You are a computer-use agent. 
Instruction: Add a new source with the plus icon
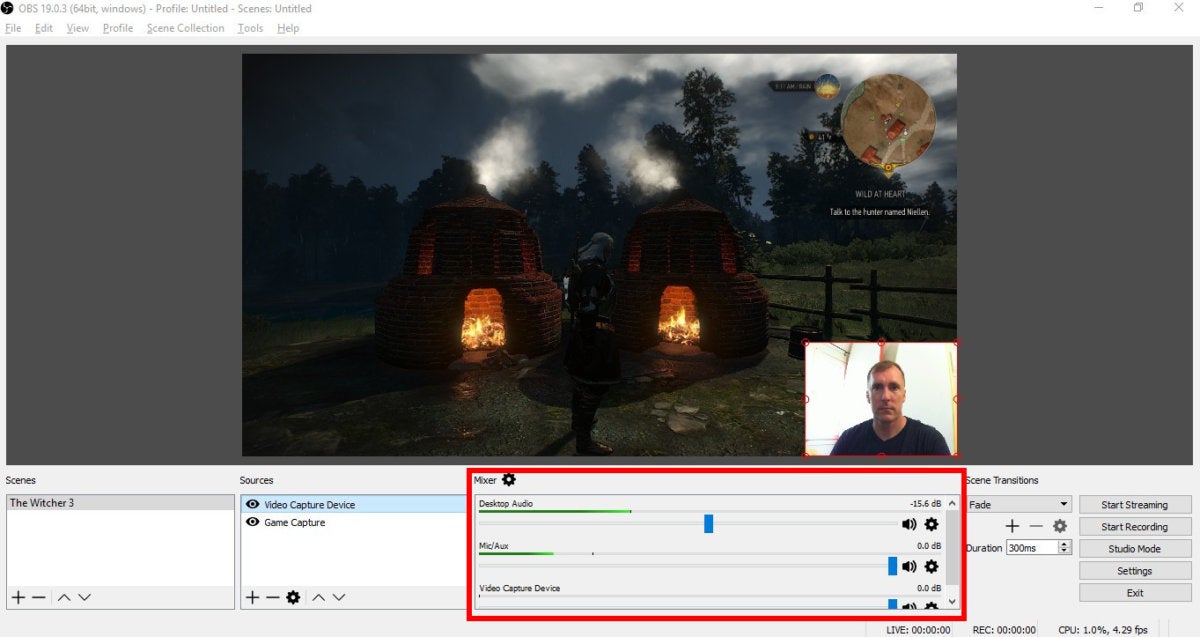(x=252, y=597)
